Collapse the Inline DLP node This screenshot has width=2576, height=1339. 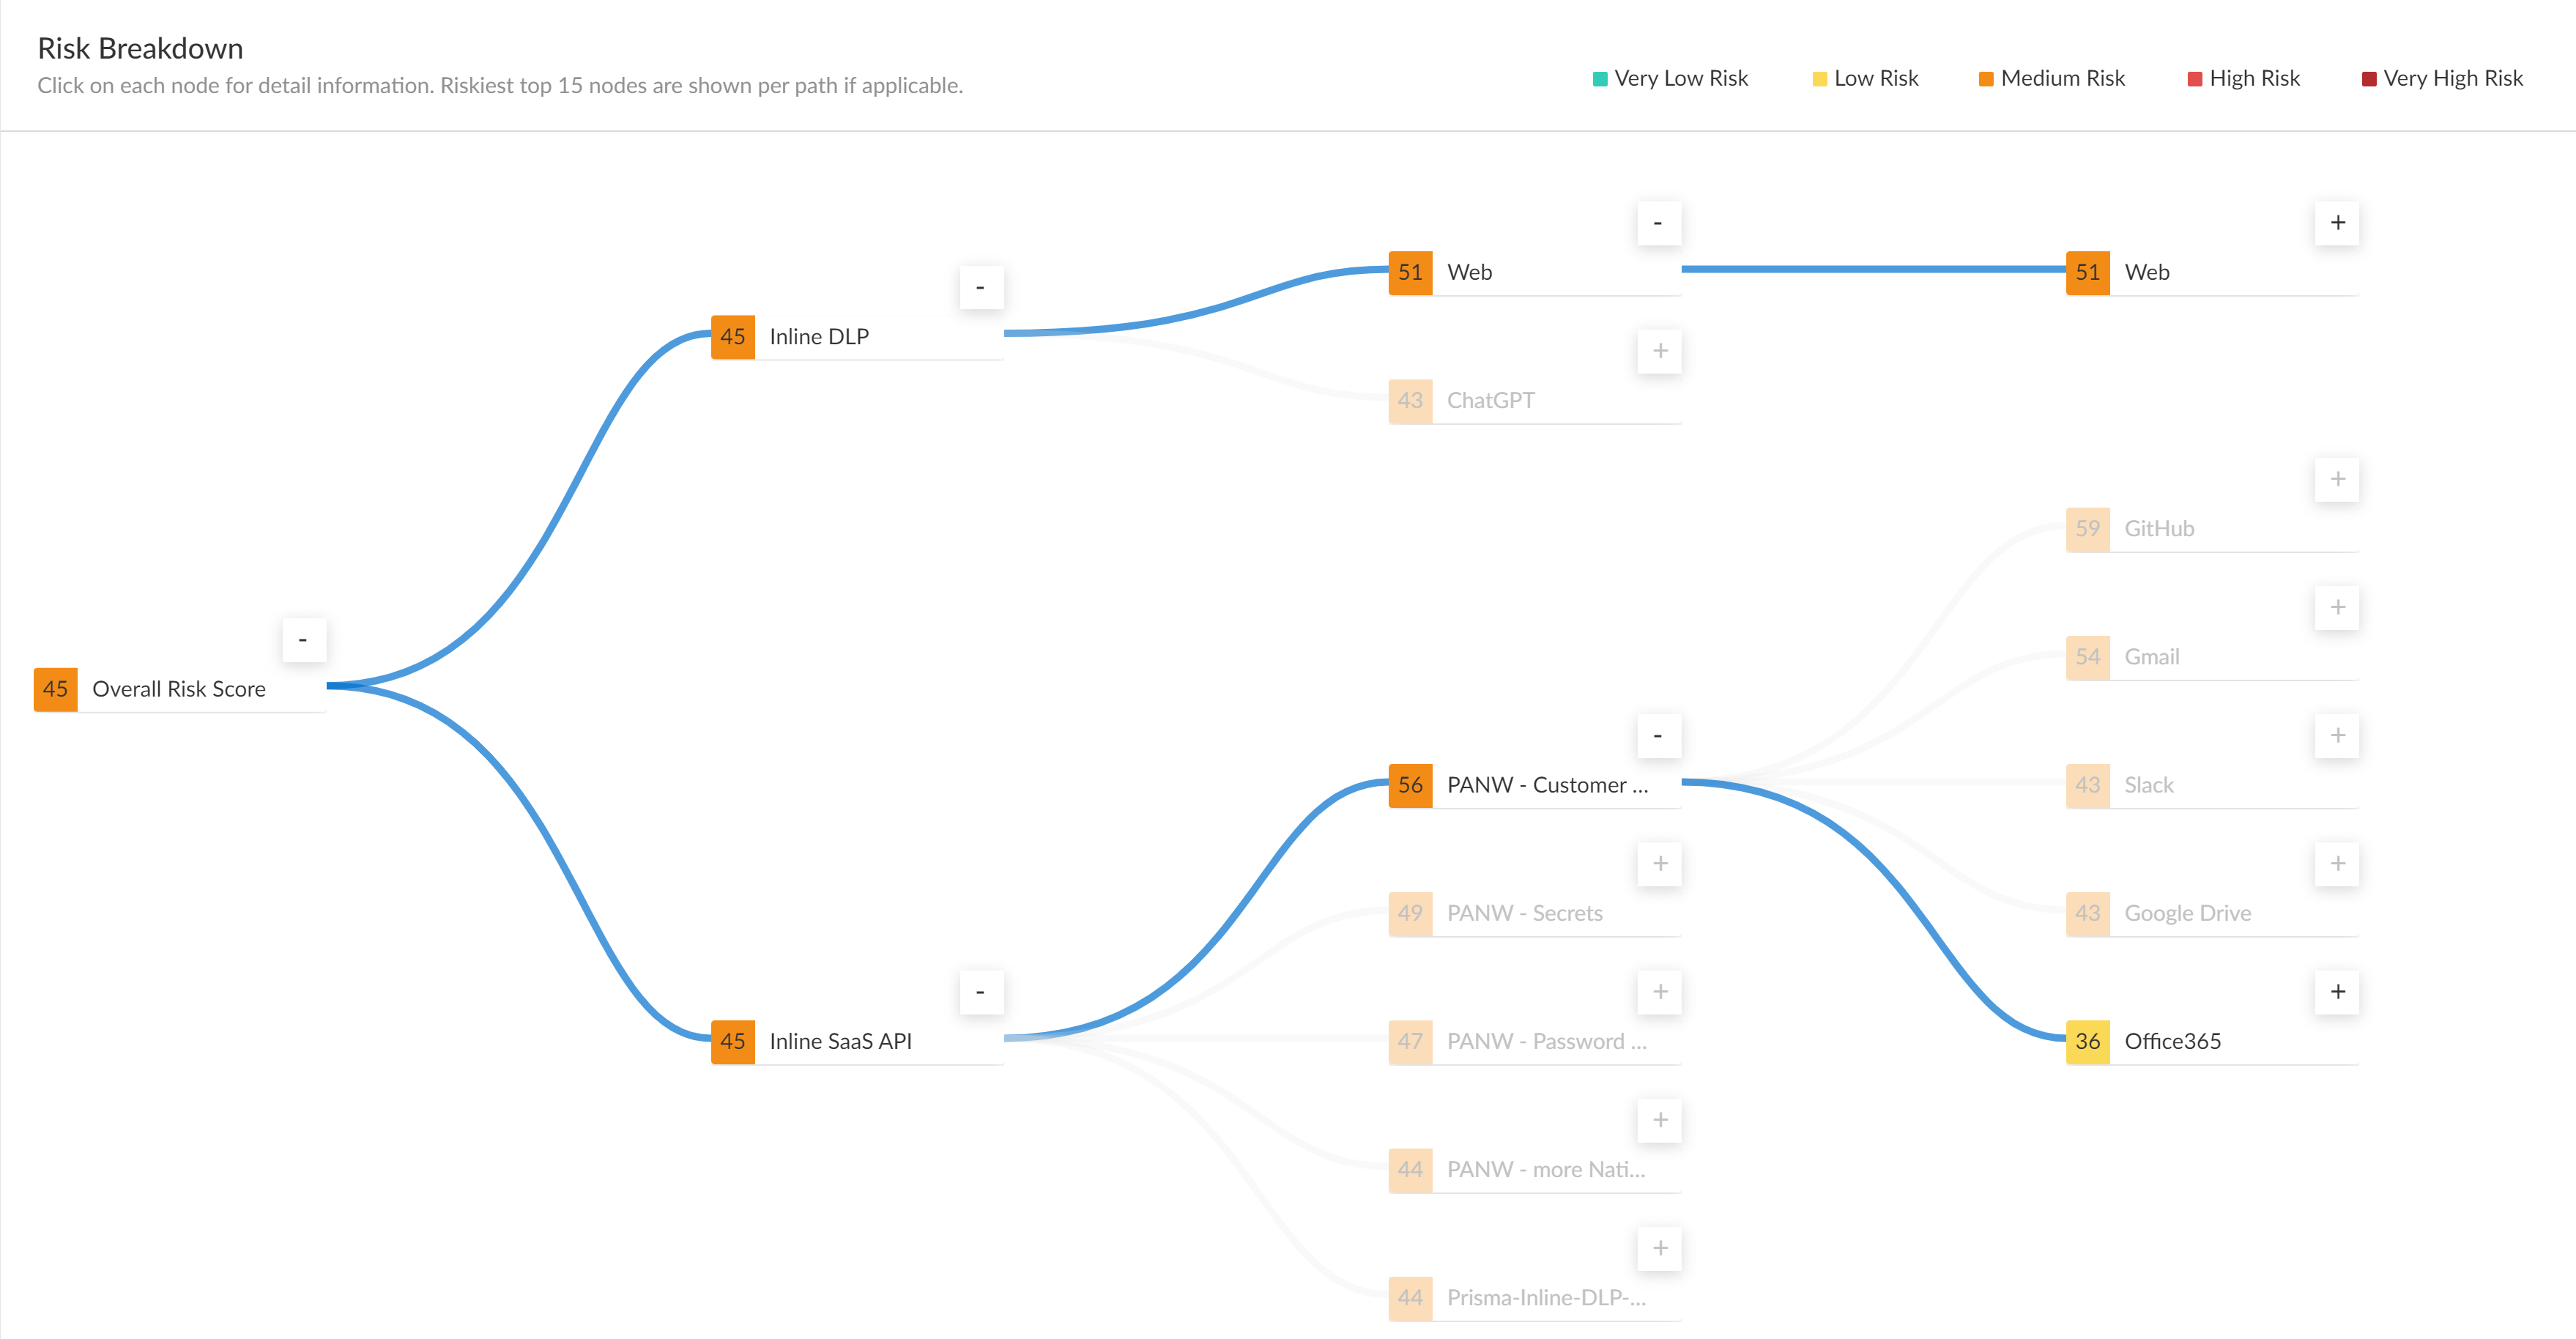click(x=980, y=288)
